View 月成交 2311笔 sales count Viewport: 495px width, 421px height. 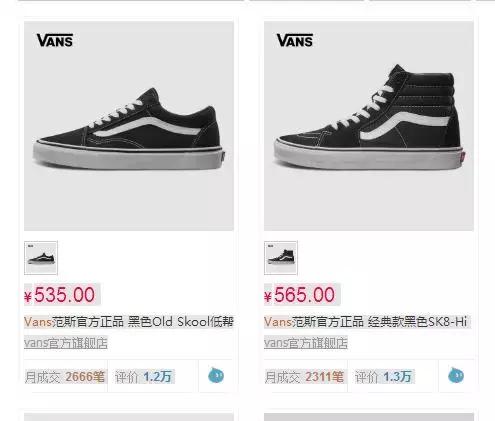coord(304,377)
